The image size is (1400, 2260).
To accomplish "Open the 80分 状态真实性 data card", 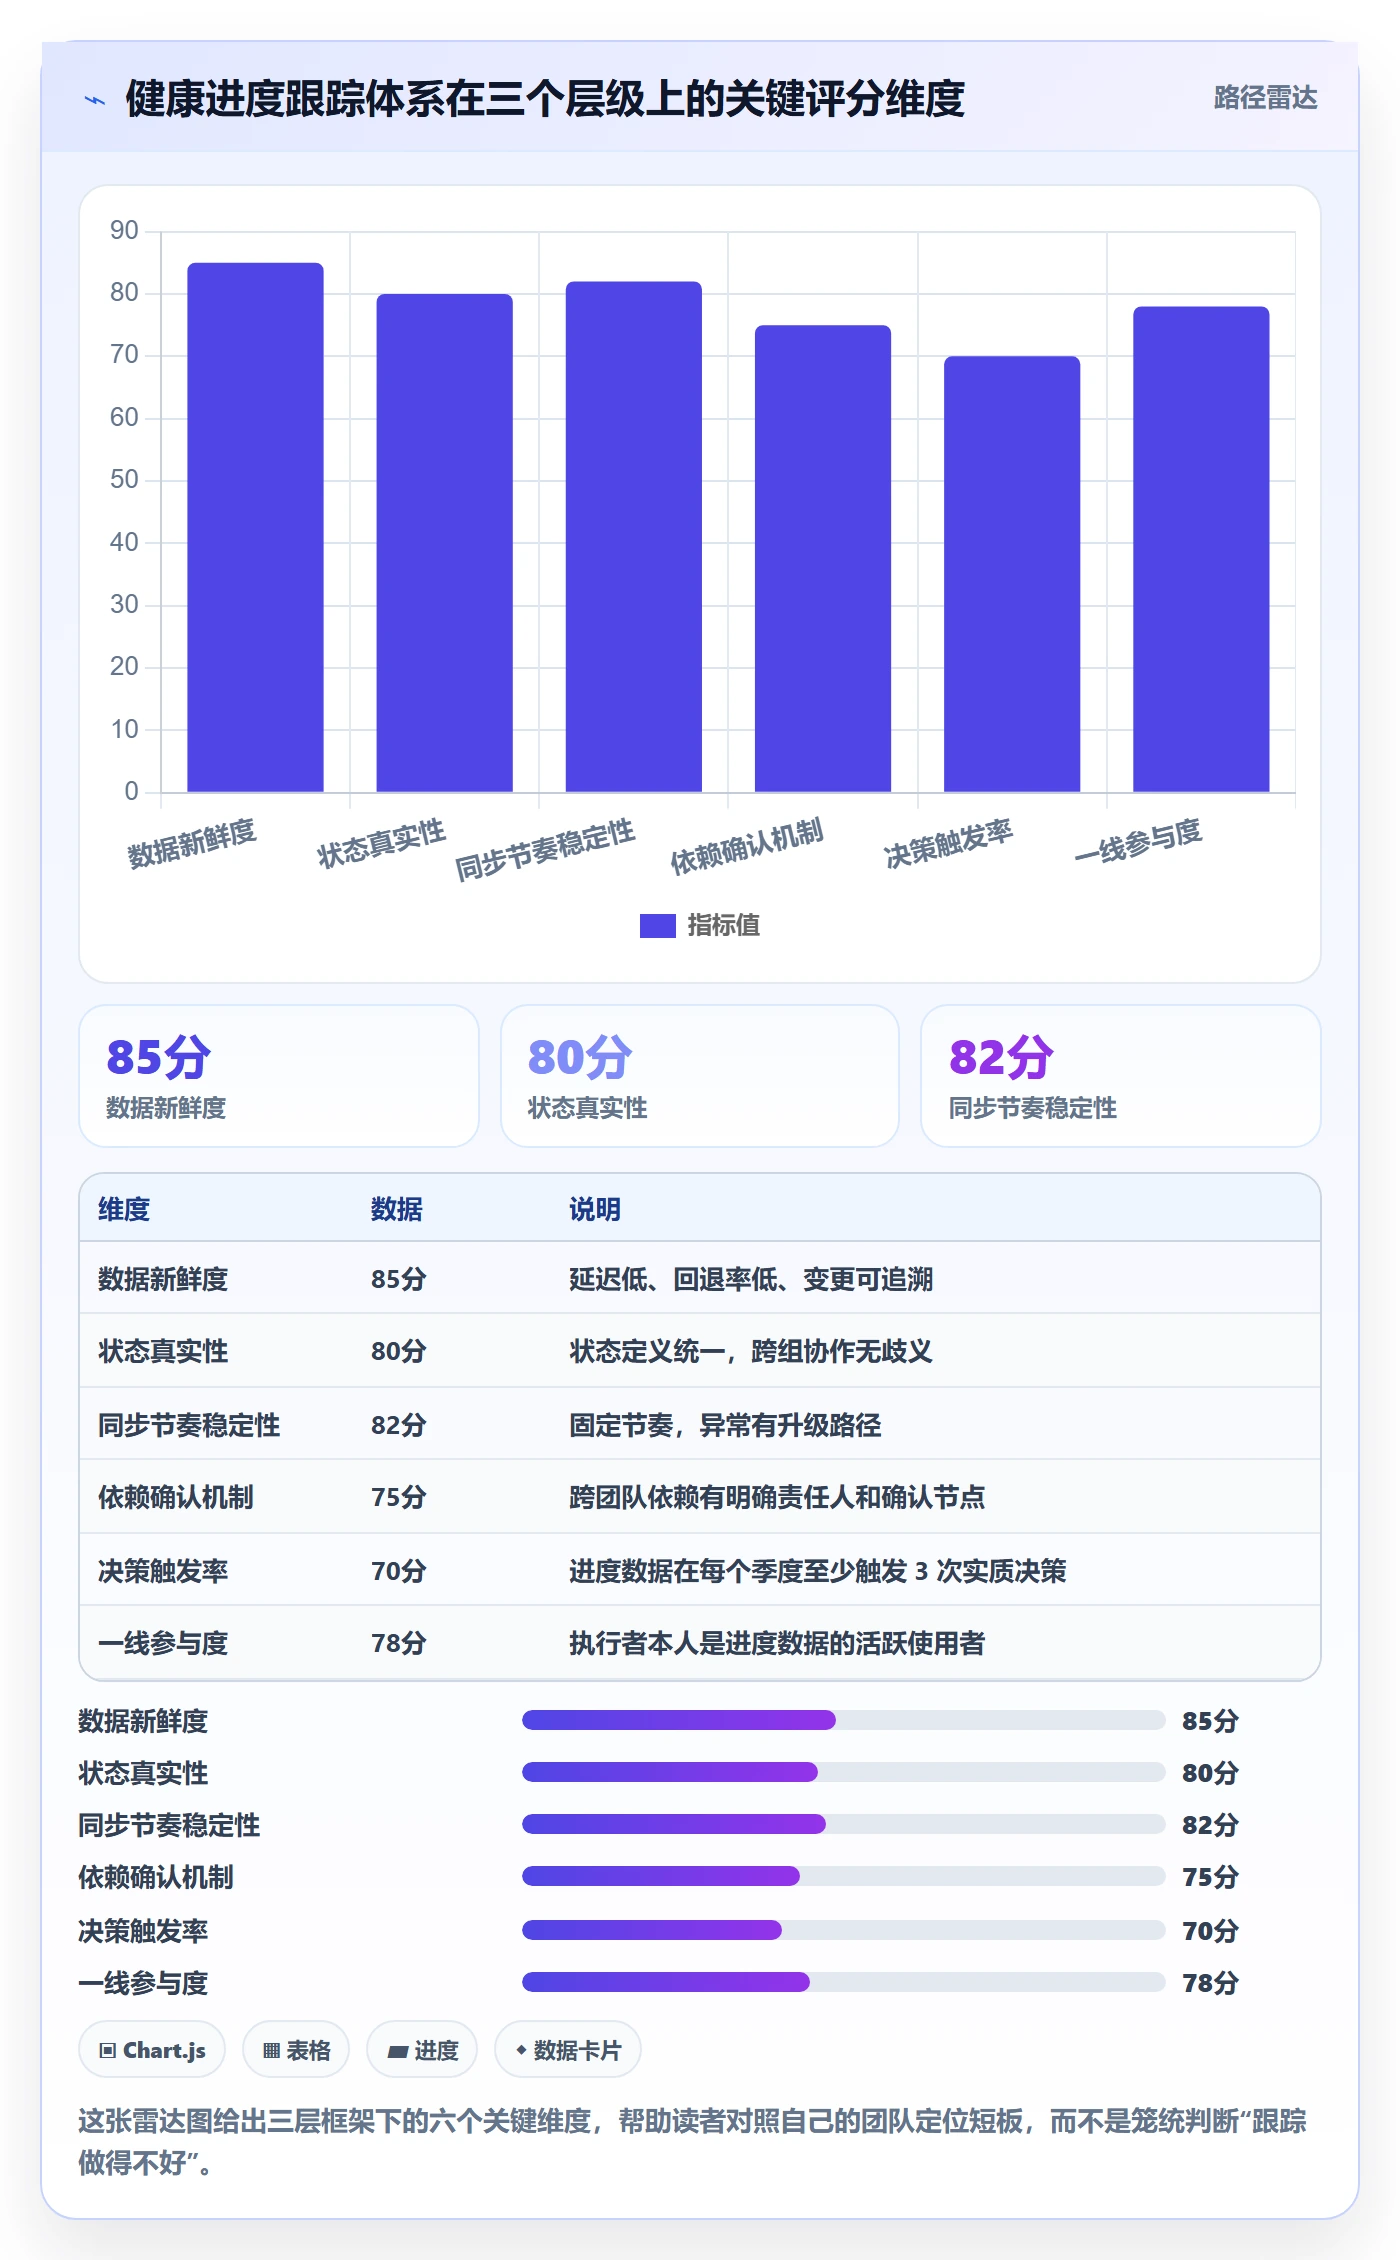I will coord(700,1076).
